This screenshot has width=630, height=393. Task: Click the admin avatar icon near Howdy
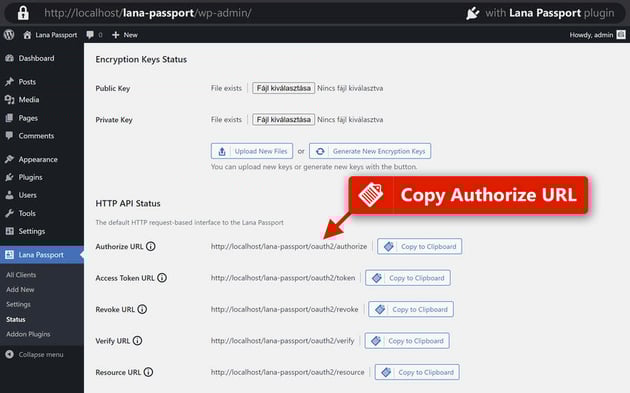pos(621,35)
